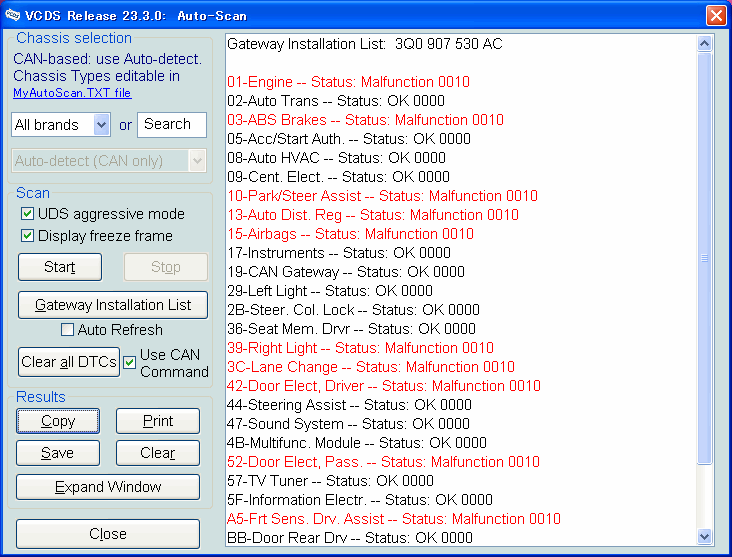The height and width of the screenshot is (557, 732).
Task: Click the chassis Search field
Action: [x=172, y=125]
